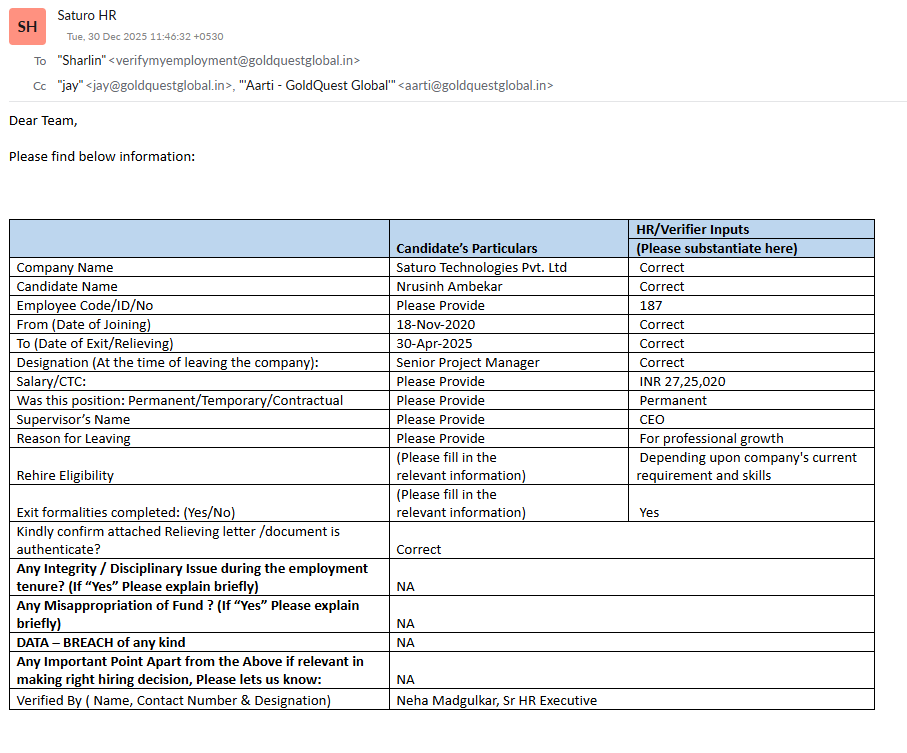Click the verifymyemployment@goldquestglobal.in recipient address
Viewport: 907px width, 753px height.
234,61
